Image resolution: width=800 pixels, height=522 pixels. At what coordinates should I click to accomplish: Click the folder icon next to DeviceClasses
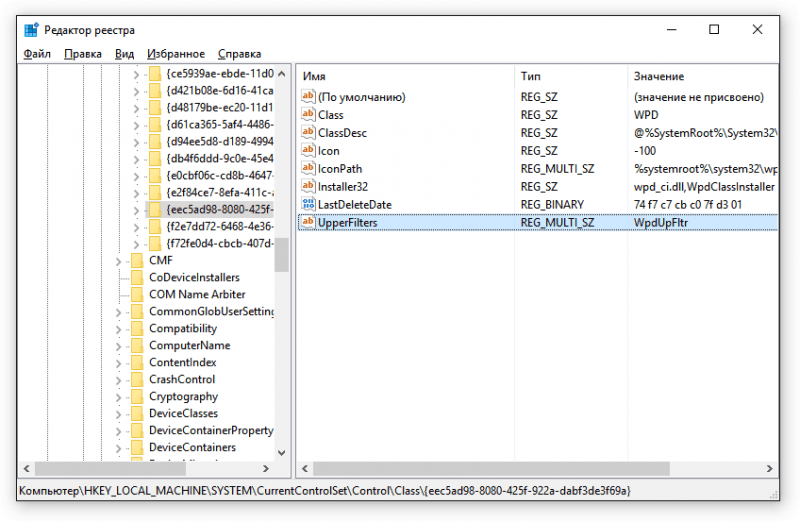pos(137,413)
